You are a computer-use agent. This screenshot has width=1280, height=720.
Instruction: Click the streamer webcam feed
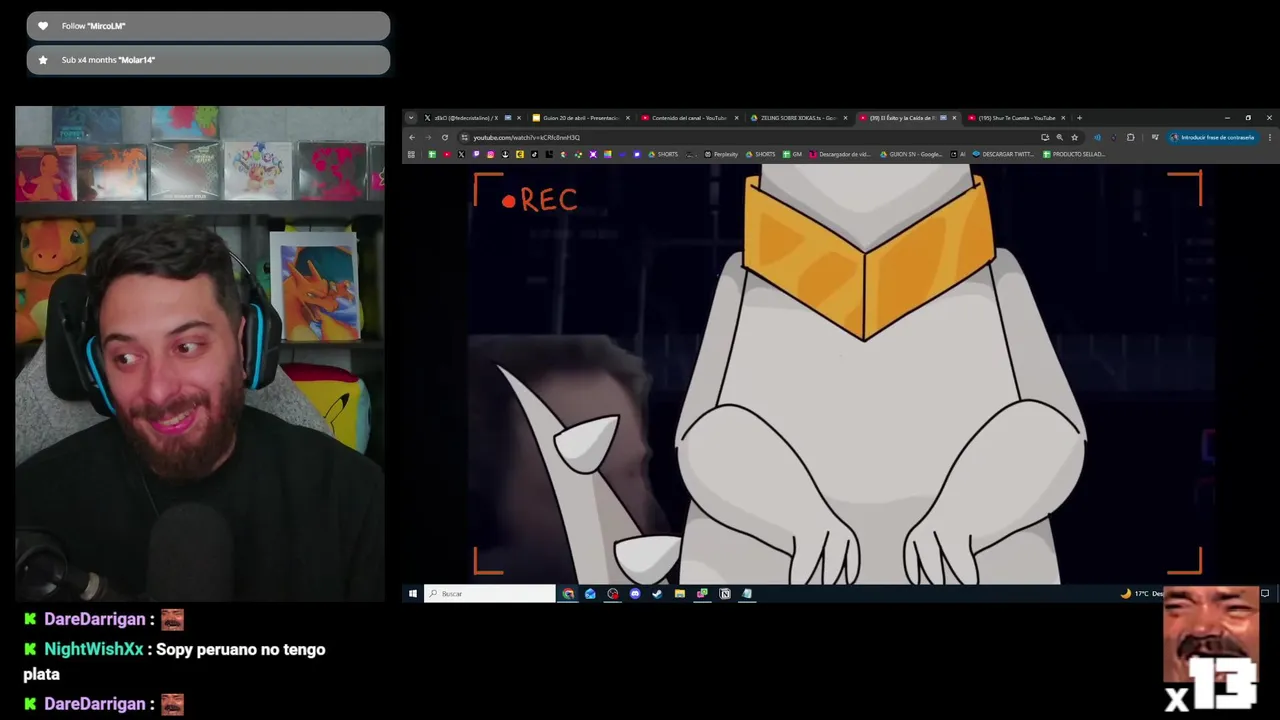200,354
